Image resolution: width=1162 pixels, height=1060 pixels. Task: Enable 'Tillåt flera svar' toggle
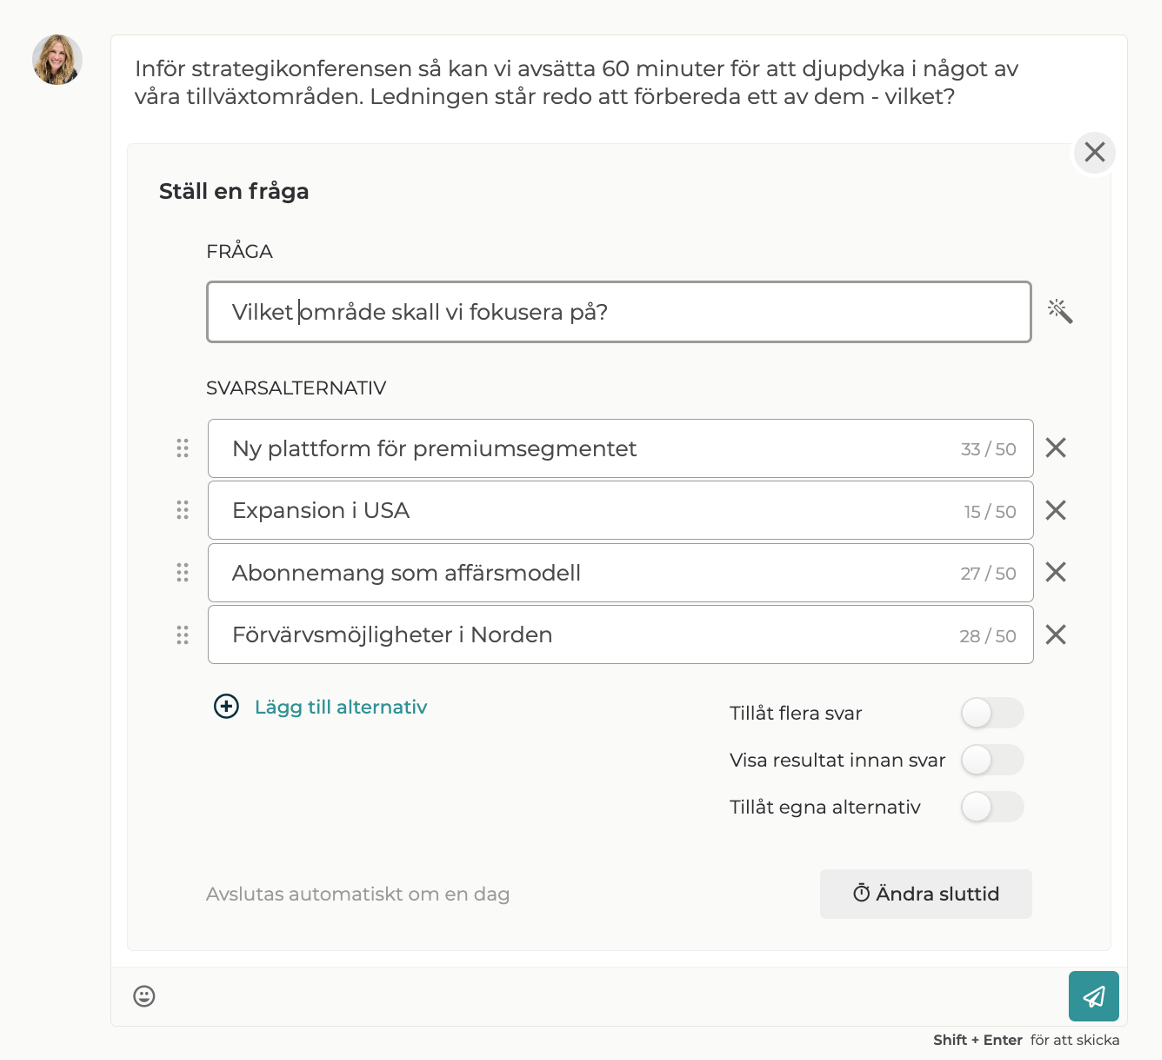tap(991, 713)
